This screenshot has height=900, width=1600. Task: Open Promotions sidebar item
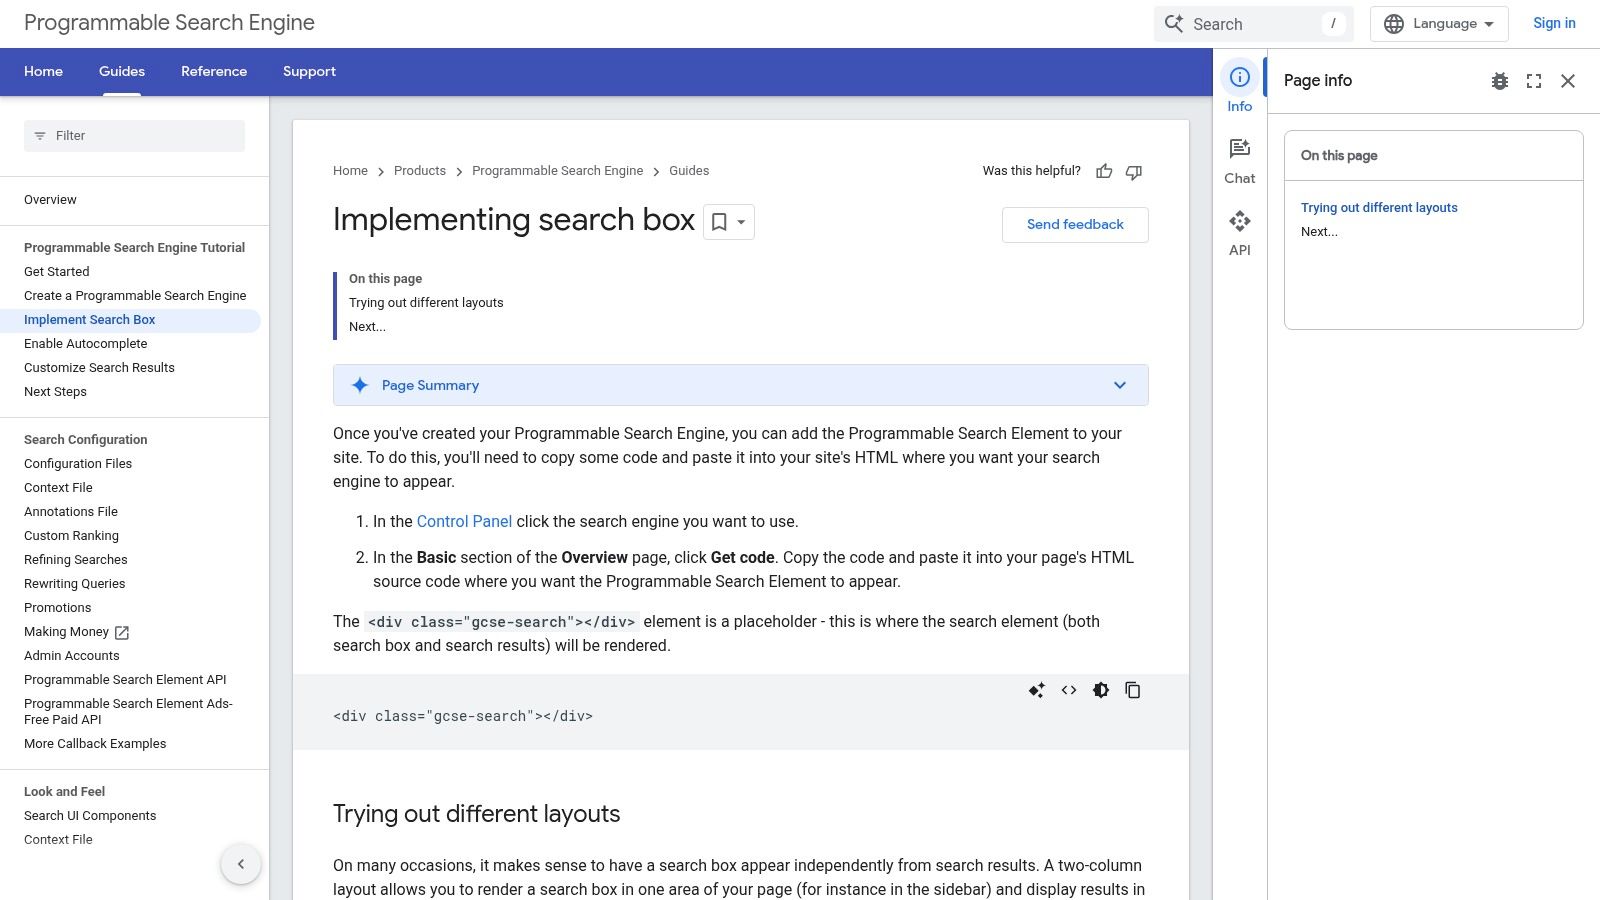point(57,608)
